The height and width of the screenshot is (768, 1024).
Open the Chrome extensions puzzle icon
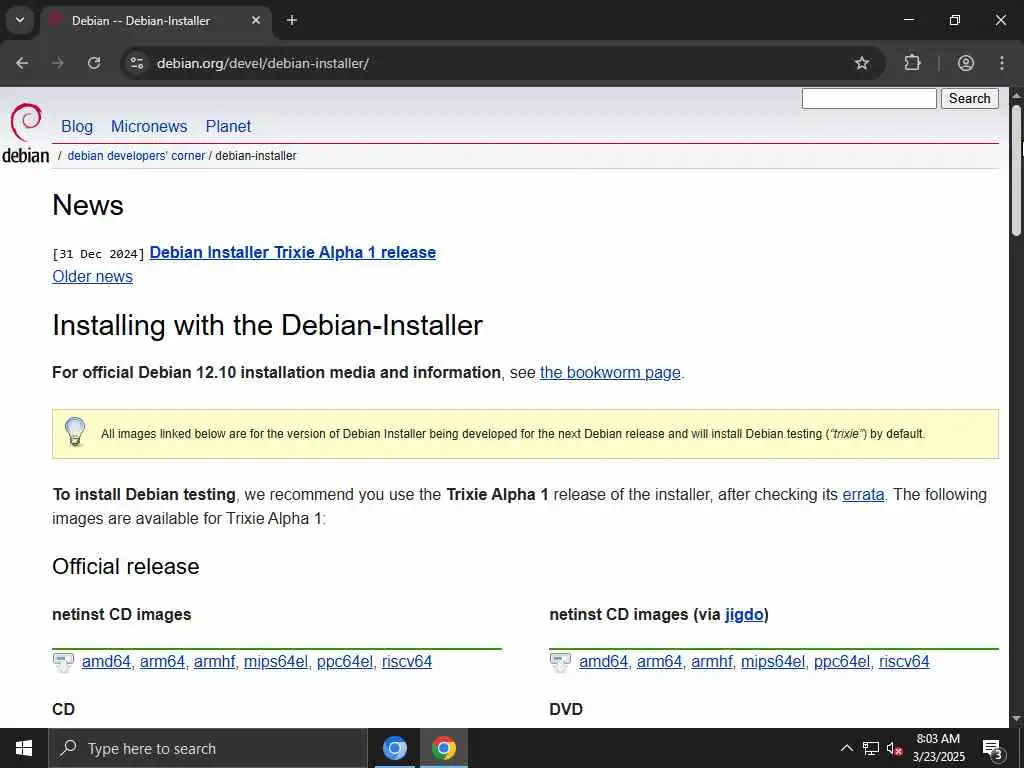click(x=912, y=63)
